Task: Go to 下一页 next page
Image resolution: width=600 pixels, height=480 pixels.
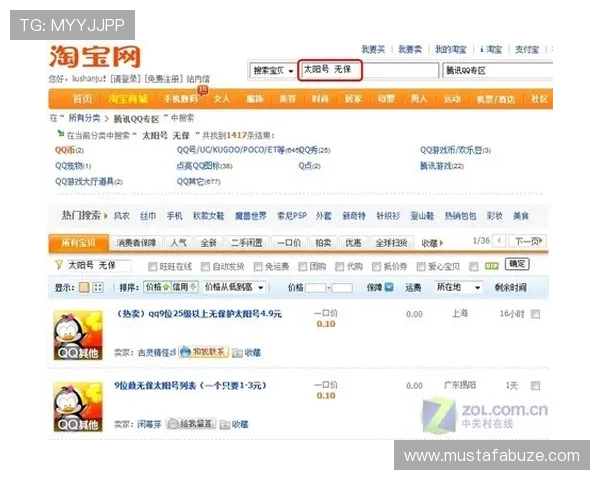Action: click(528, 241)
